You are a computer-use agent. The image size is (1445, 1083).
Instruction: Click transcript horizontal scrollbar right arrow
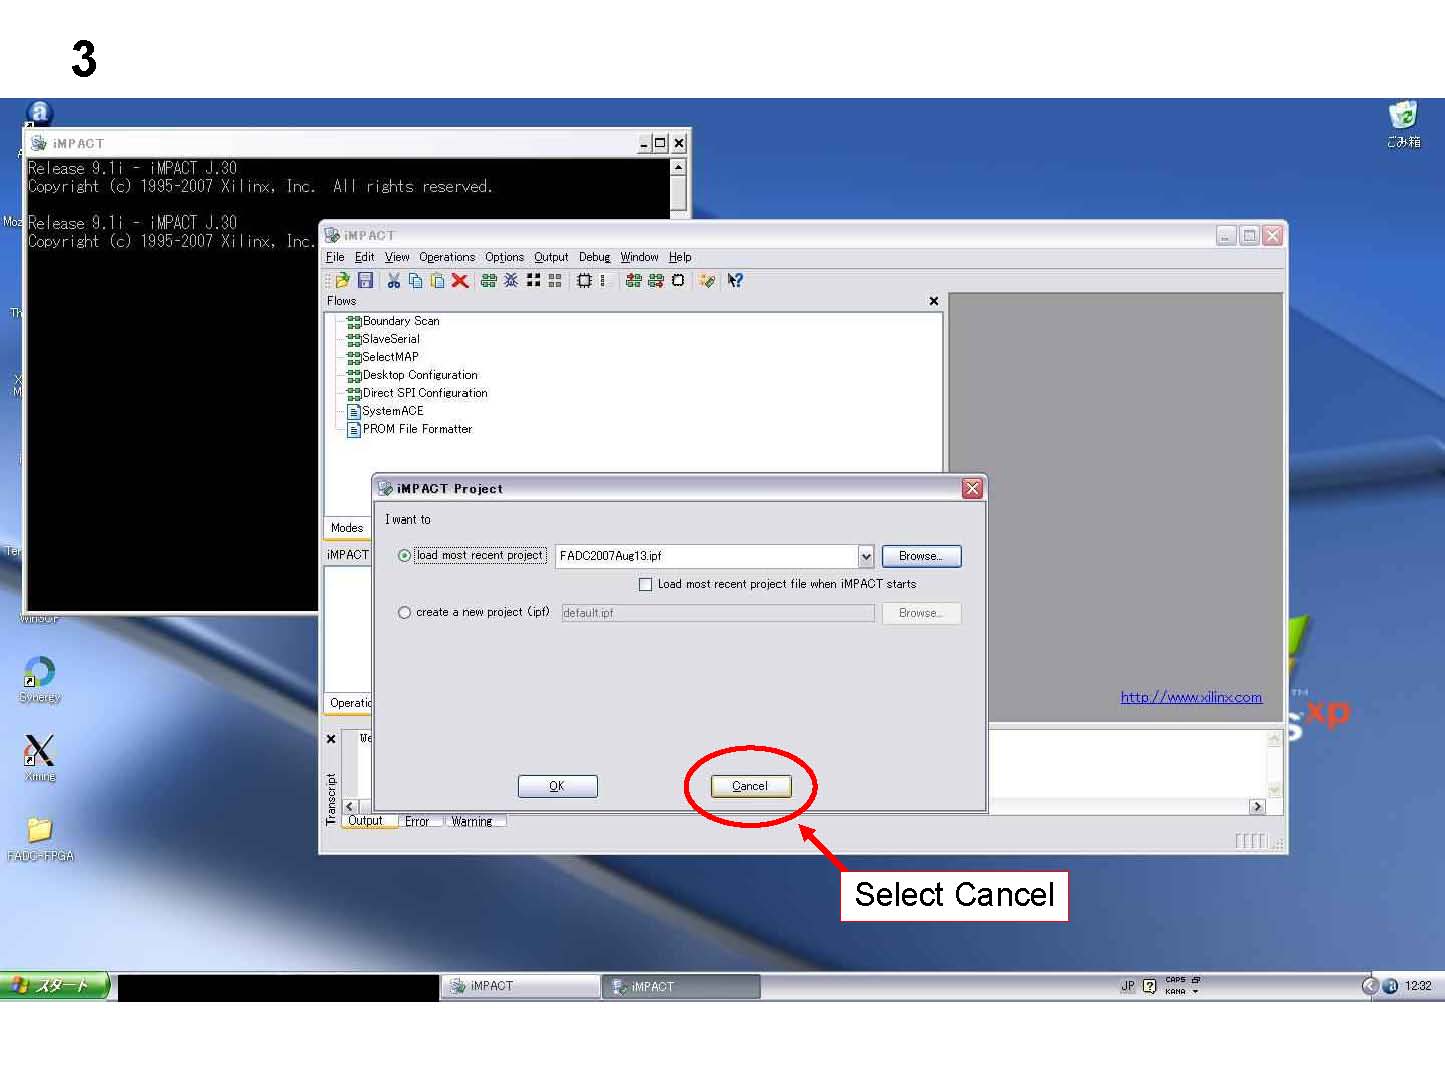coord(1258,807)
